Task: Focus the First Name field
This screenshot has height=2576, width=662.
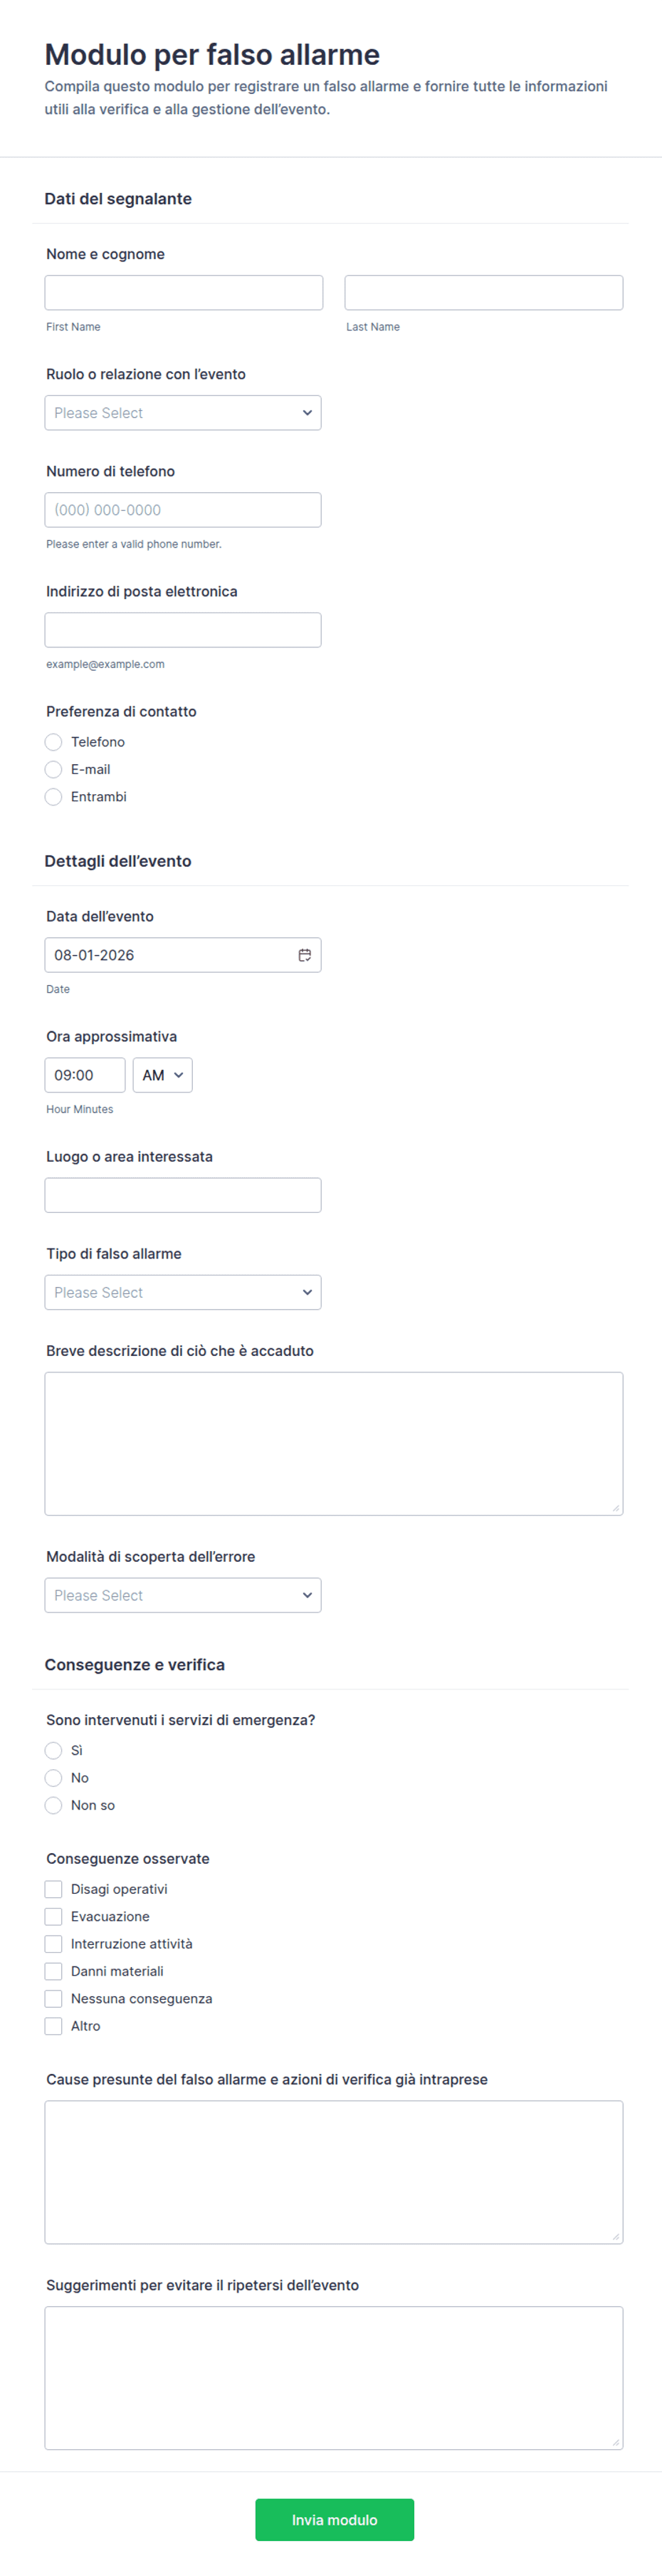Action: (x=184, y=293)
